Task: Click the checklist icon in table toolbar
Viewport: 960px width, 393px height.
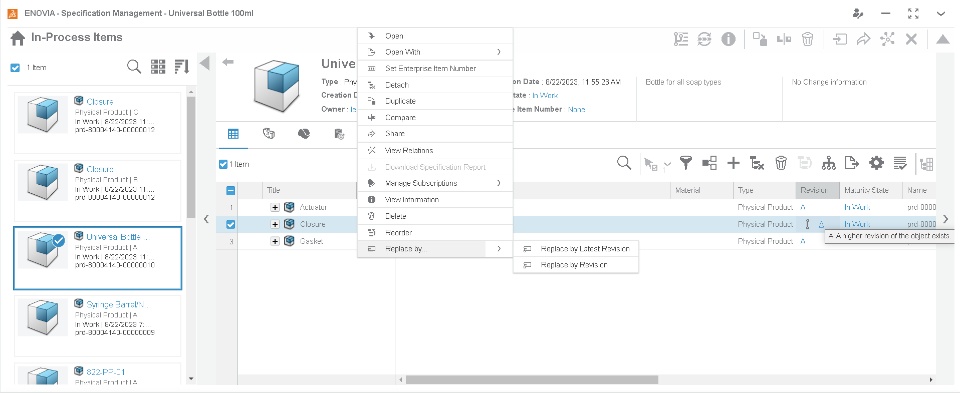Action: click(x=900, y=163)
